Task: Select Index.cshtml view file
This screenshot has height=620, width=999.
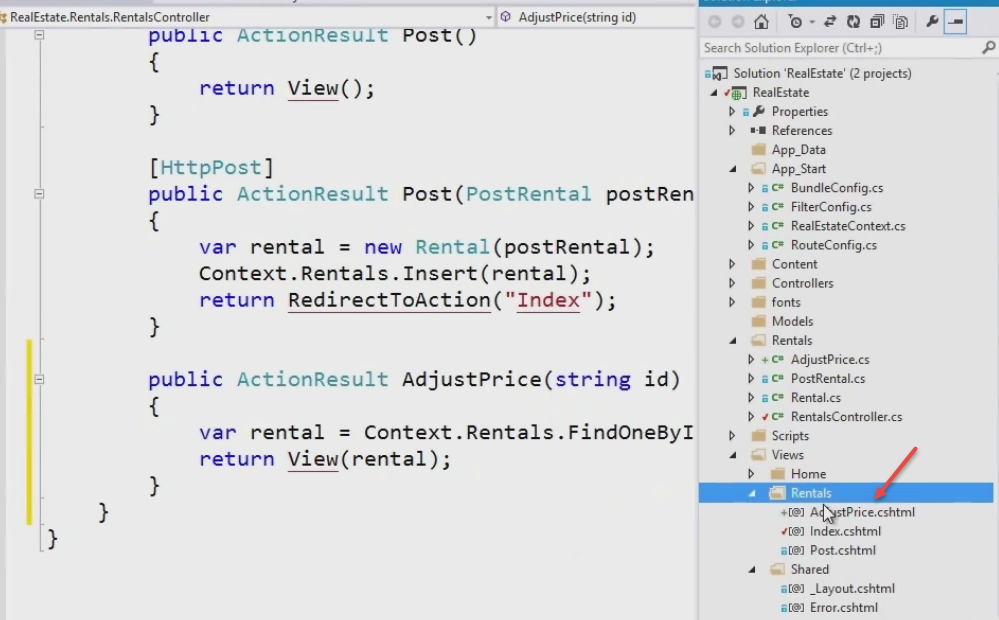Action: pyautogui.click(x=845, y=532)
